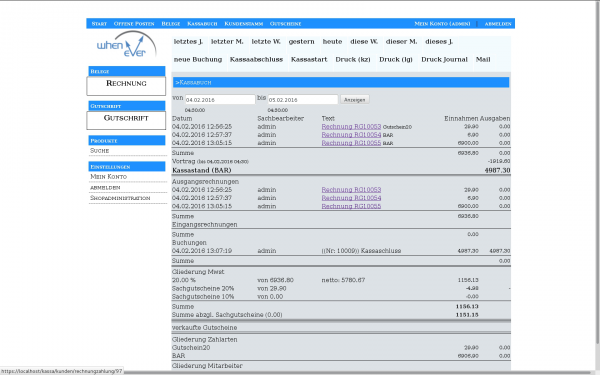Viewport: 600px width, 375px height.
Task: Filter by diese W.
Action: coord(364,42)
